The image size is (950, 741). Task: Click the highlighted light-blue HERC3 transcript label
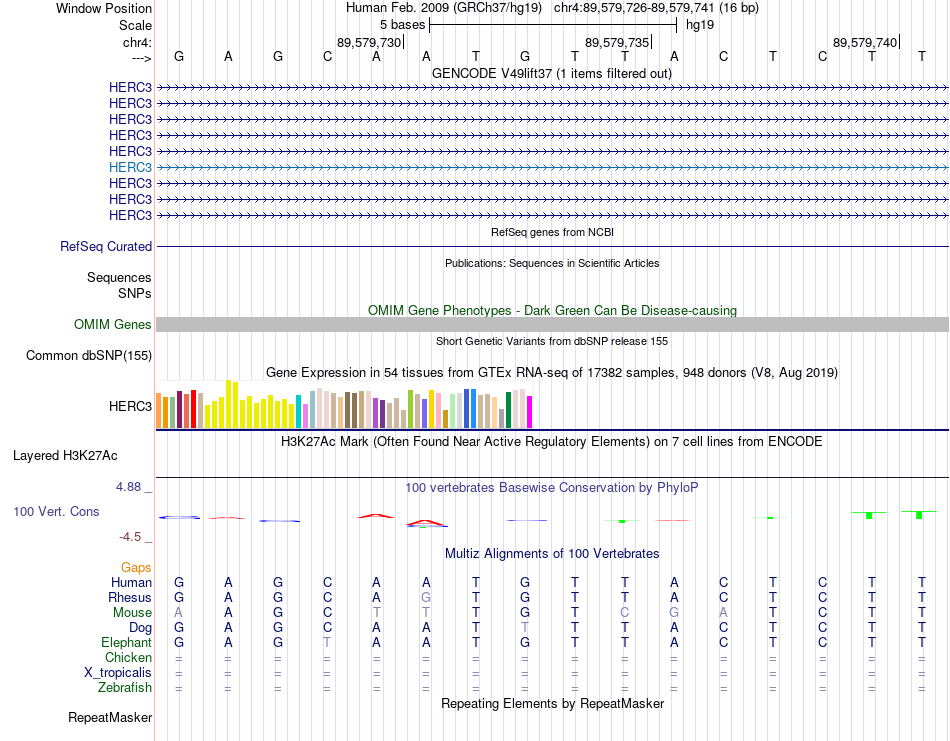[130, 167]
